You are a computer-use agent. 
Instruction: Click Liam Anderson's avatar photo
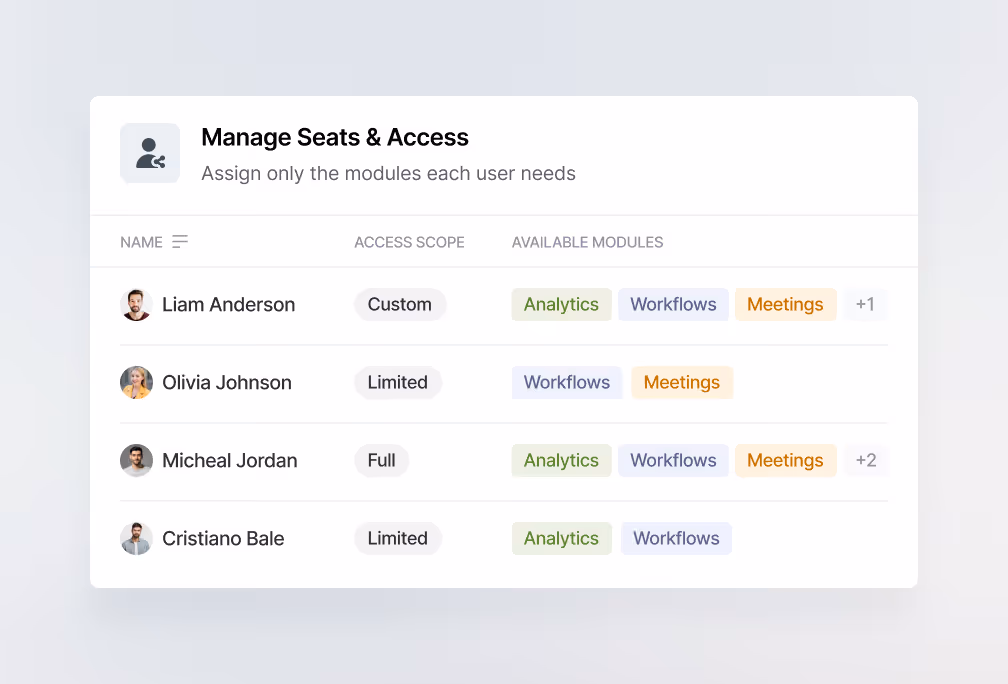pyautogui.click(x=136, y=305)
